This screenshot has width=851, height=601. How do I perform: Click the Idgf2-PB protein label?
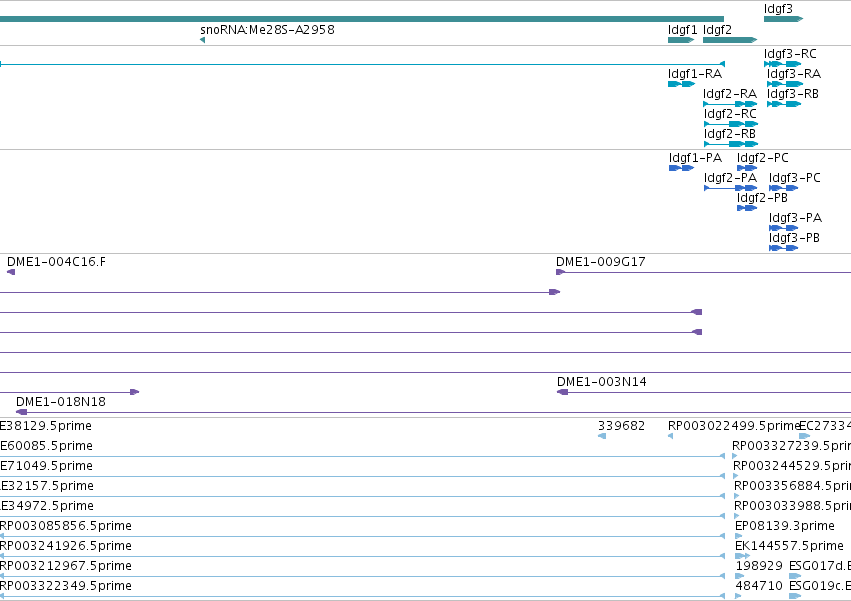[x=762, y=198]
